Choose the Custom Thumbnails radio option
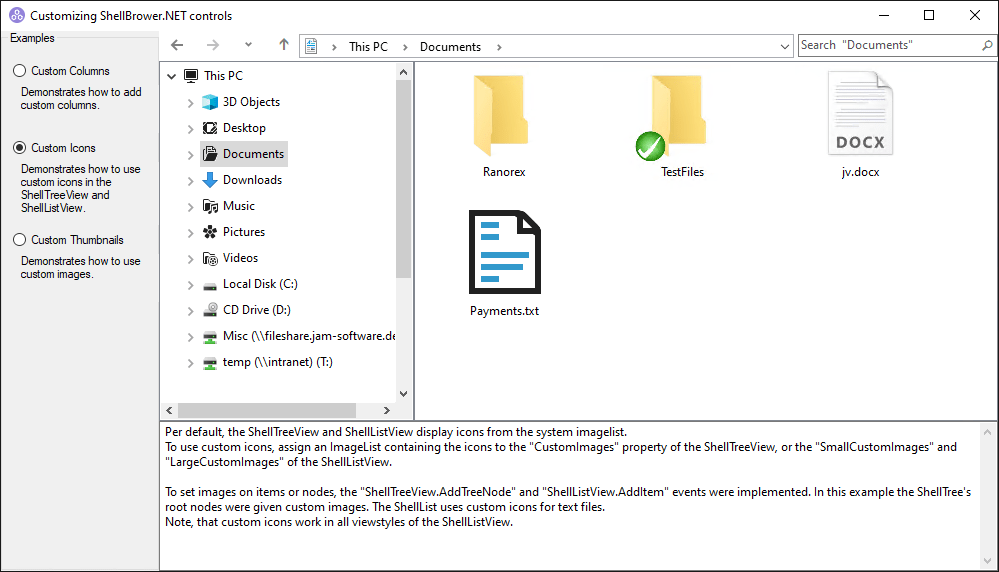The height and width of the screenshot is (572, 999). coord(19,240)
